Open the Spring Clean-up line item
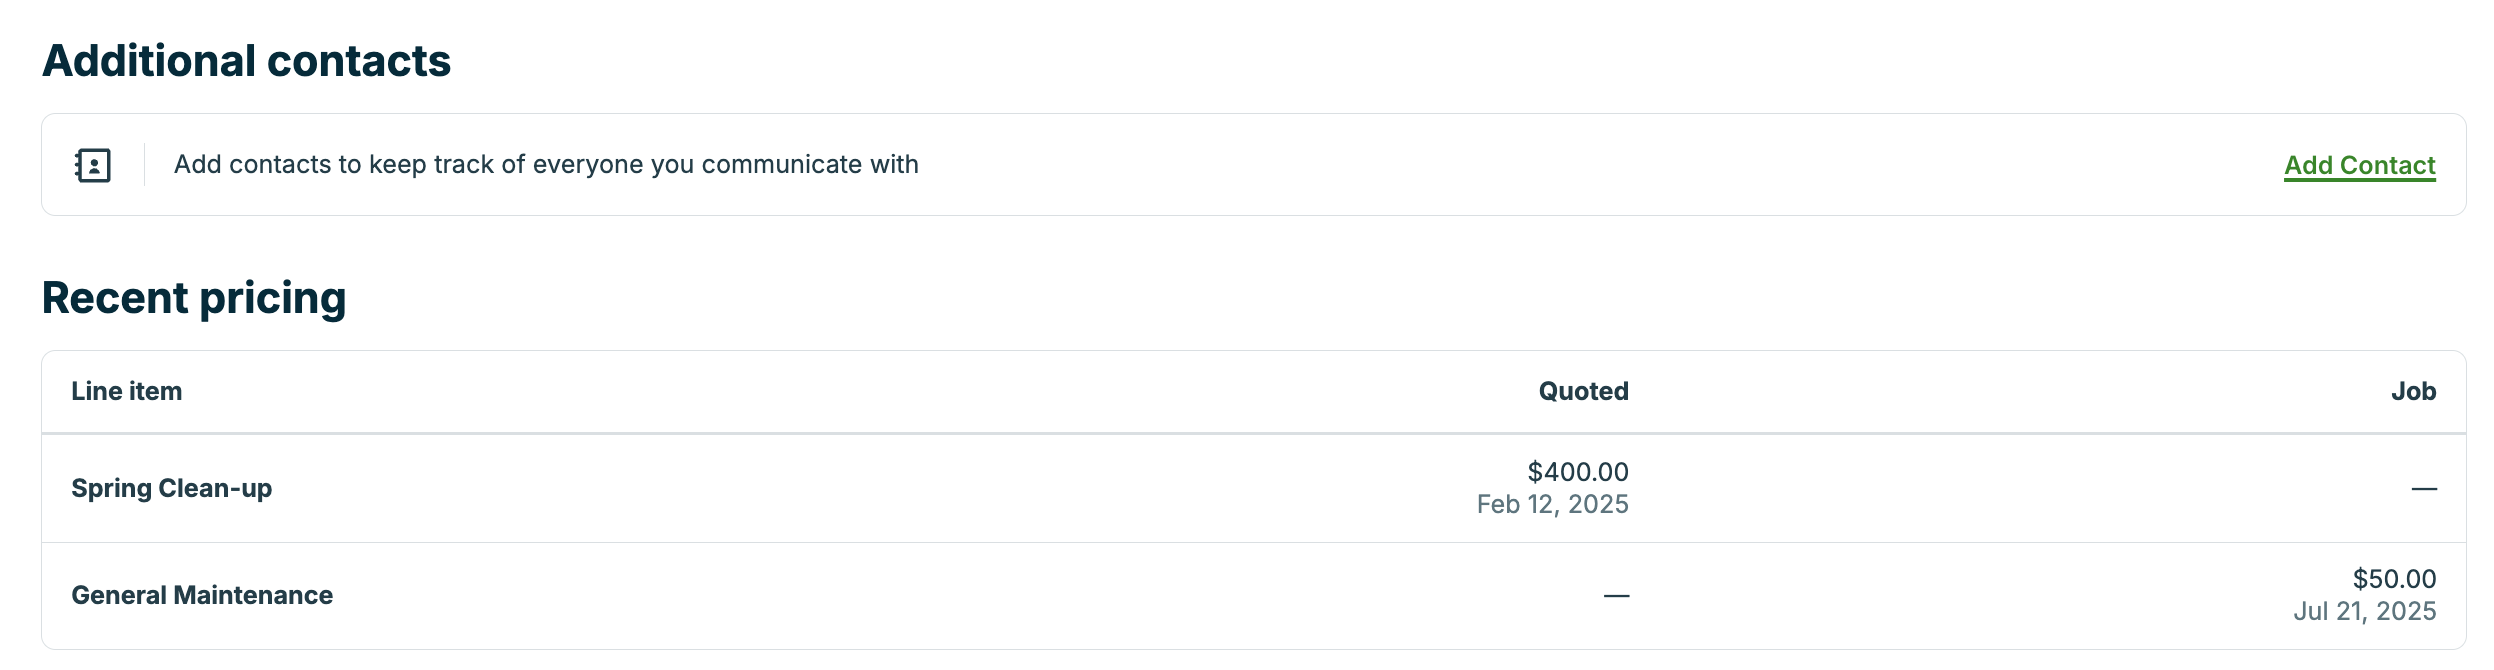 (x=172, y=487)
